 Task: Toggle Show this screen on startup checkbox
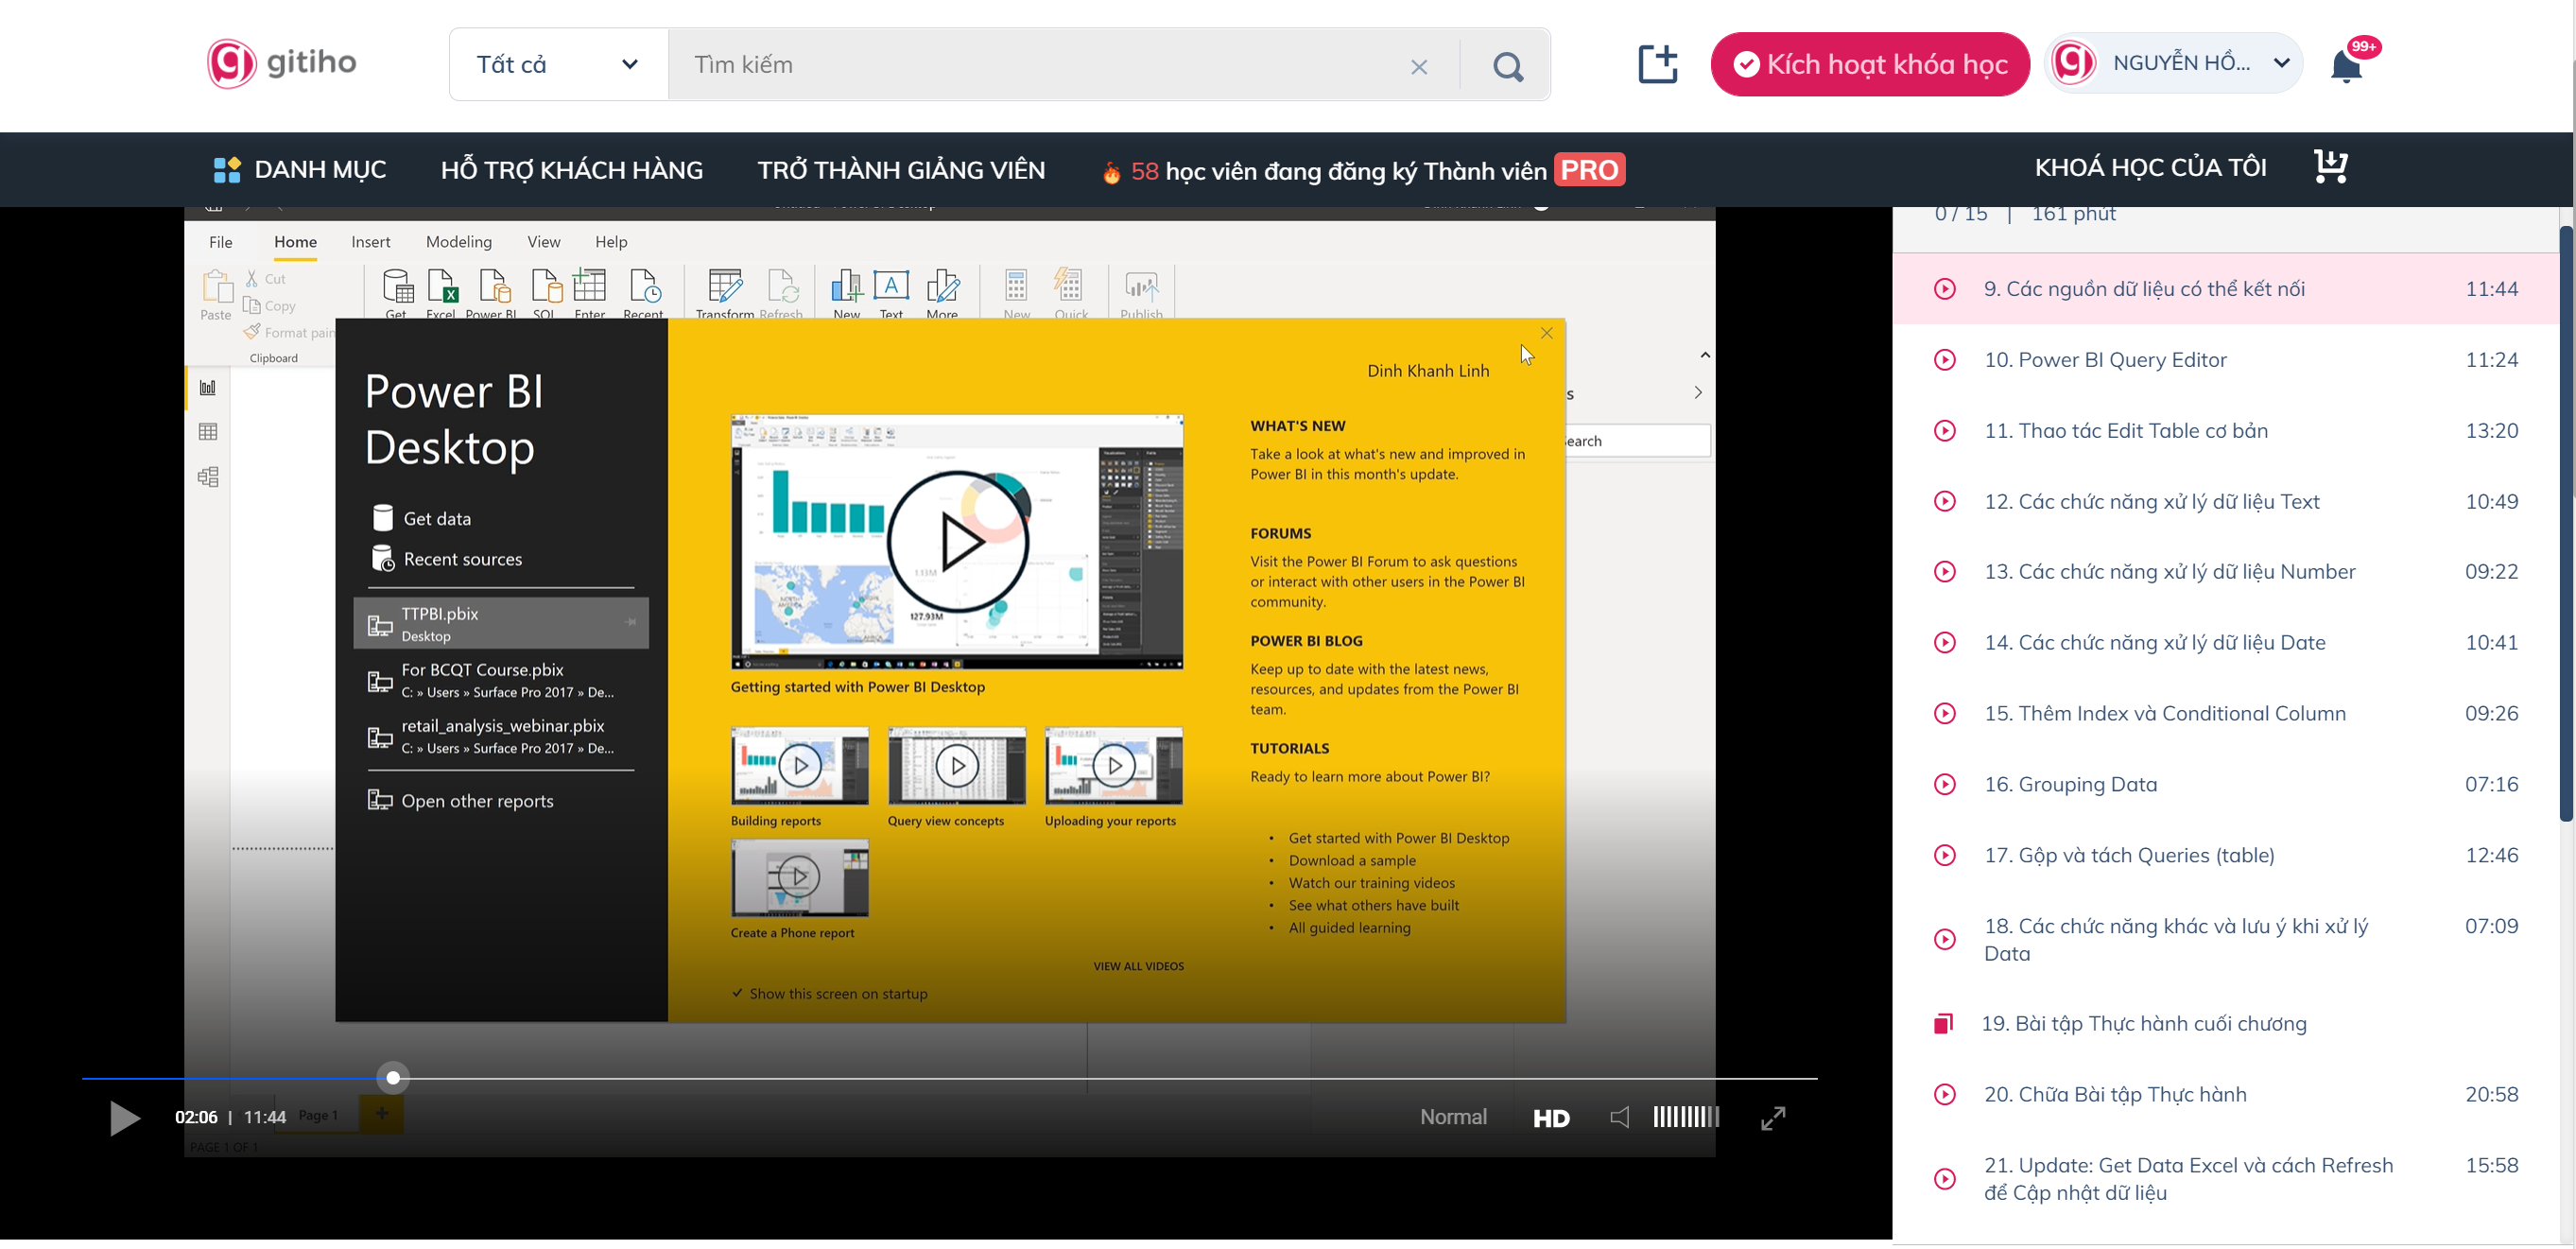pos(737,994)
